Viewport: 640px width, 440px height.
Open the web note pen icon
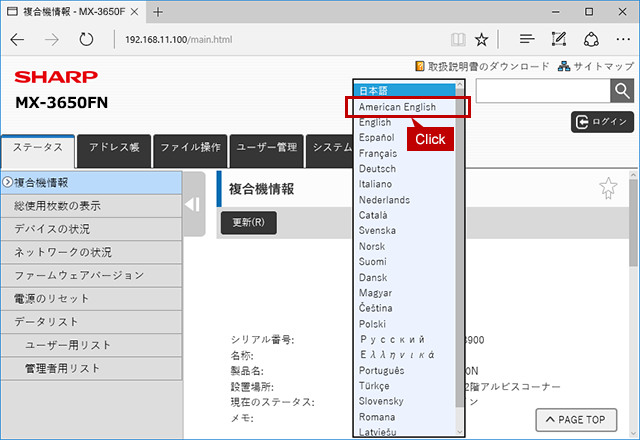(559, 39)
